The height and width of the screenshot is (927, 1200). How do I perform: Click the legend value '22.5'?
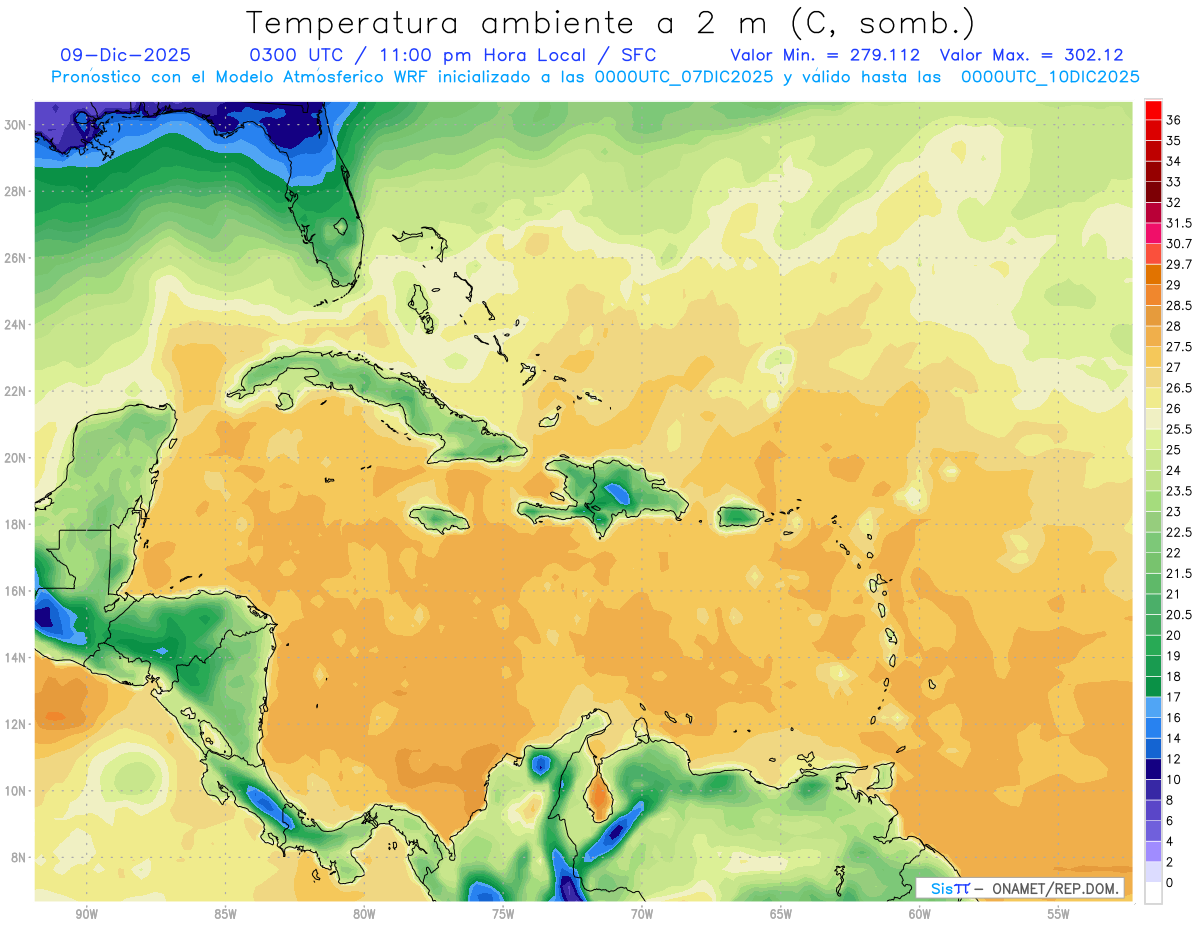[1179, 532]
